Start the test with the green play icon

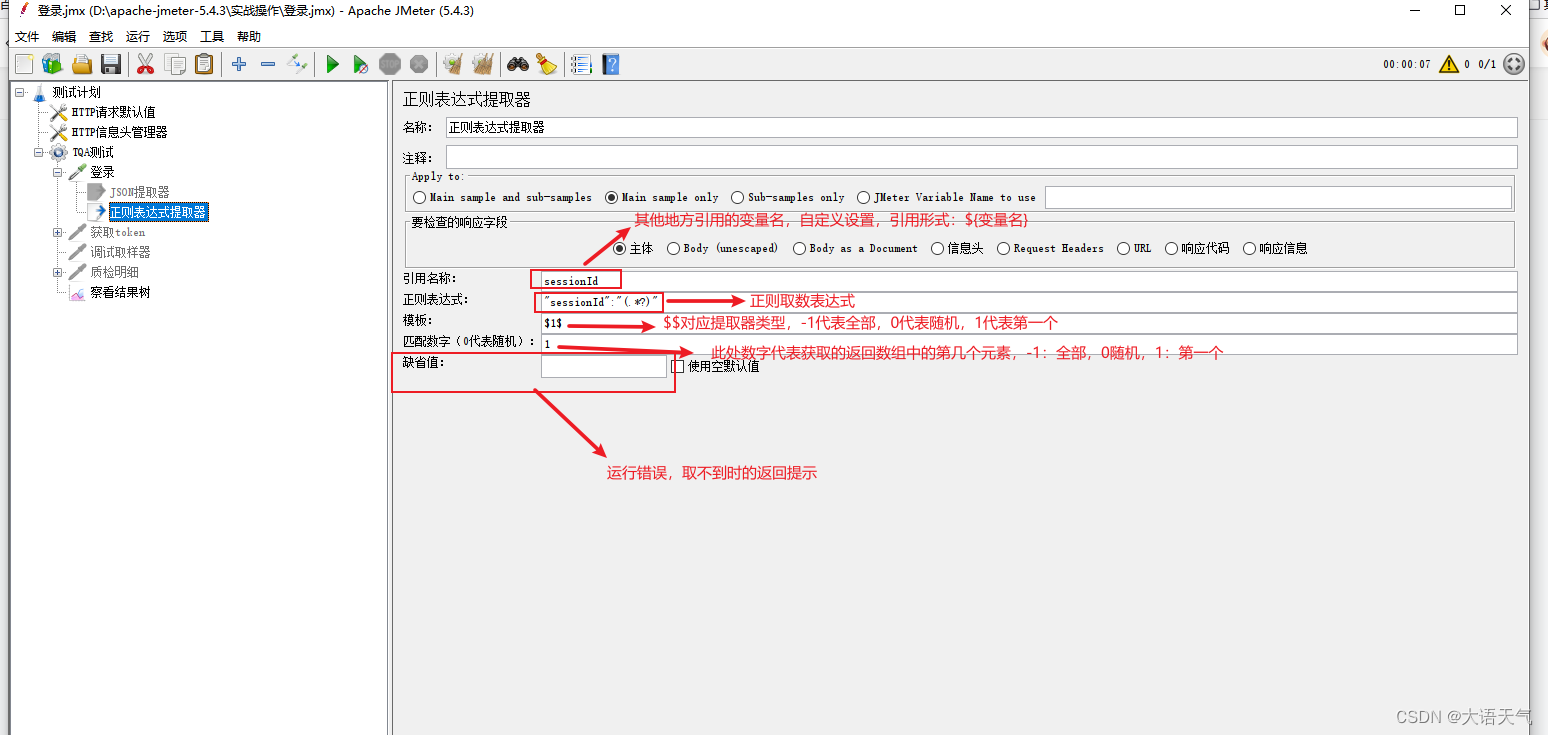(x=333, y=64)
